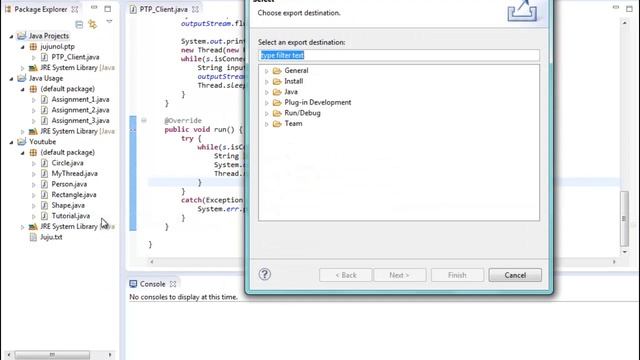The height and width of the screenshot is (360, 640).
Task: Click the Back button
Action: point(346,275)
